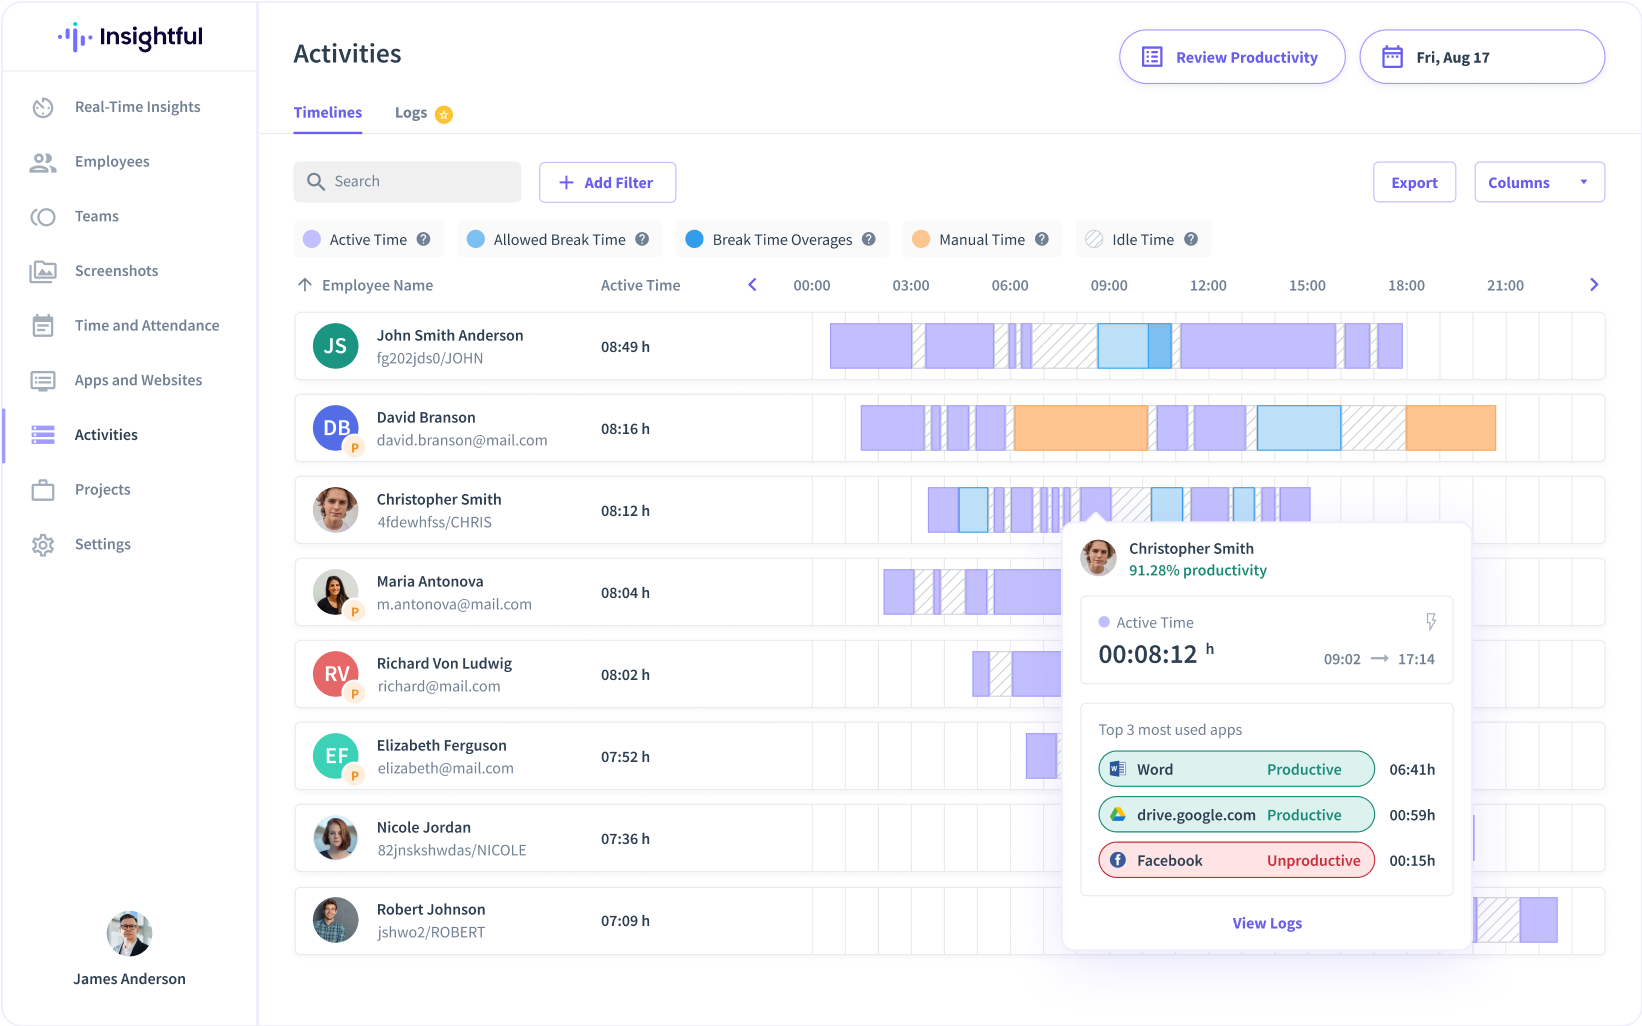
Task: Toggle the Idle Time legend filter
Action: [1142, 239]
